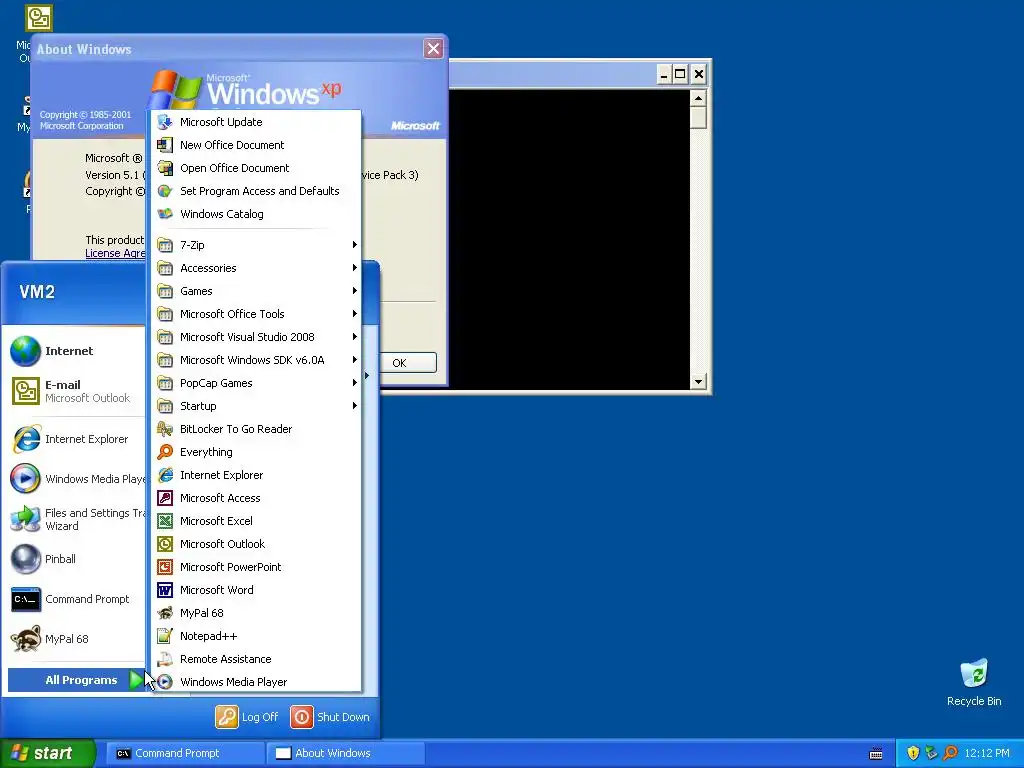This screenshot has height=768, width=1024.
Task: Open Internet Explorer in the All Programs list
Action: tap(257, 475)
